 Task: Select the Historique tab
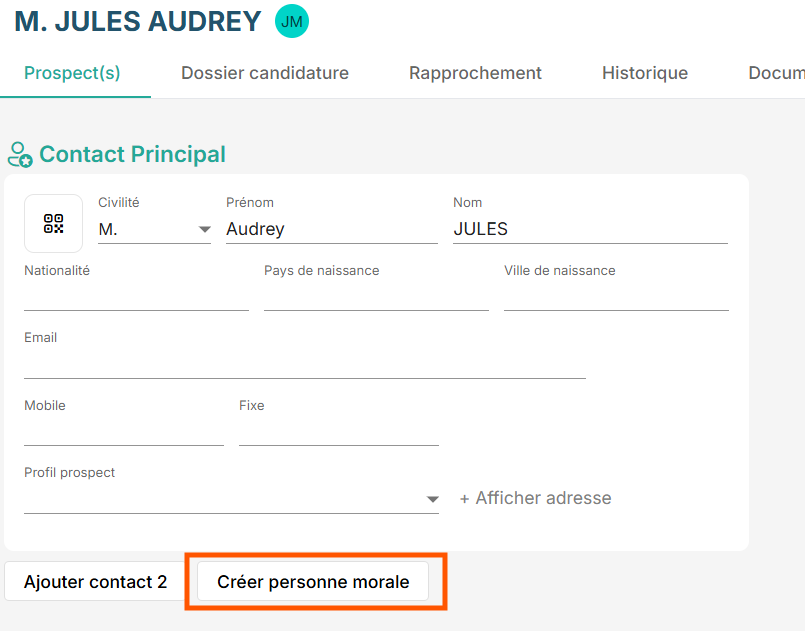pos(645,73)
